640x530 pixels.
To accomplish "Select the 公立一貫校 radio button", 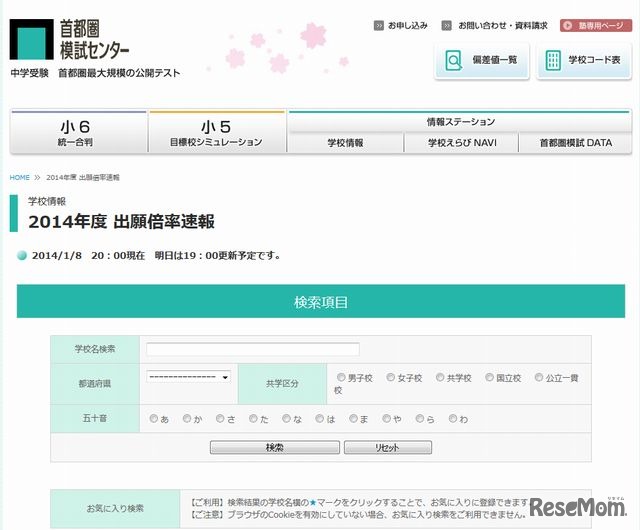I will [539, 377].
